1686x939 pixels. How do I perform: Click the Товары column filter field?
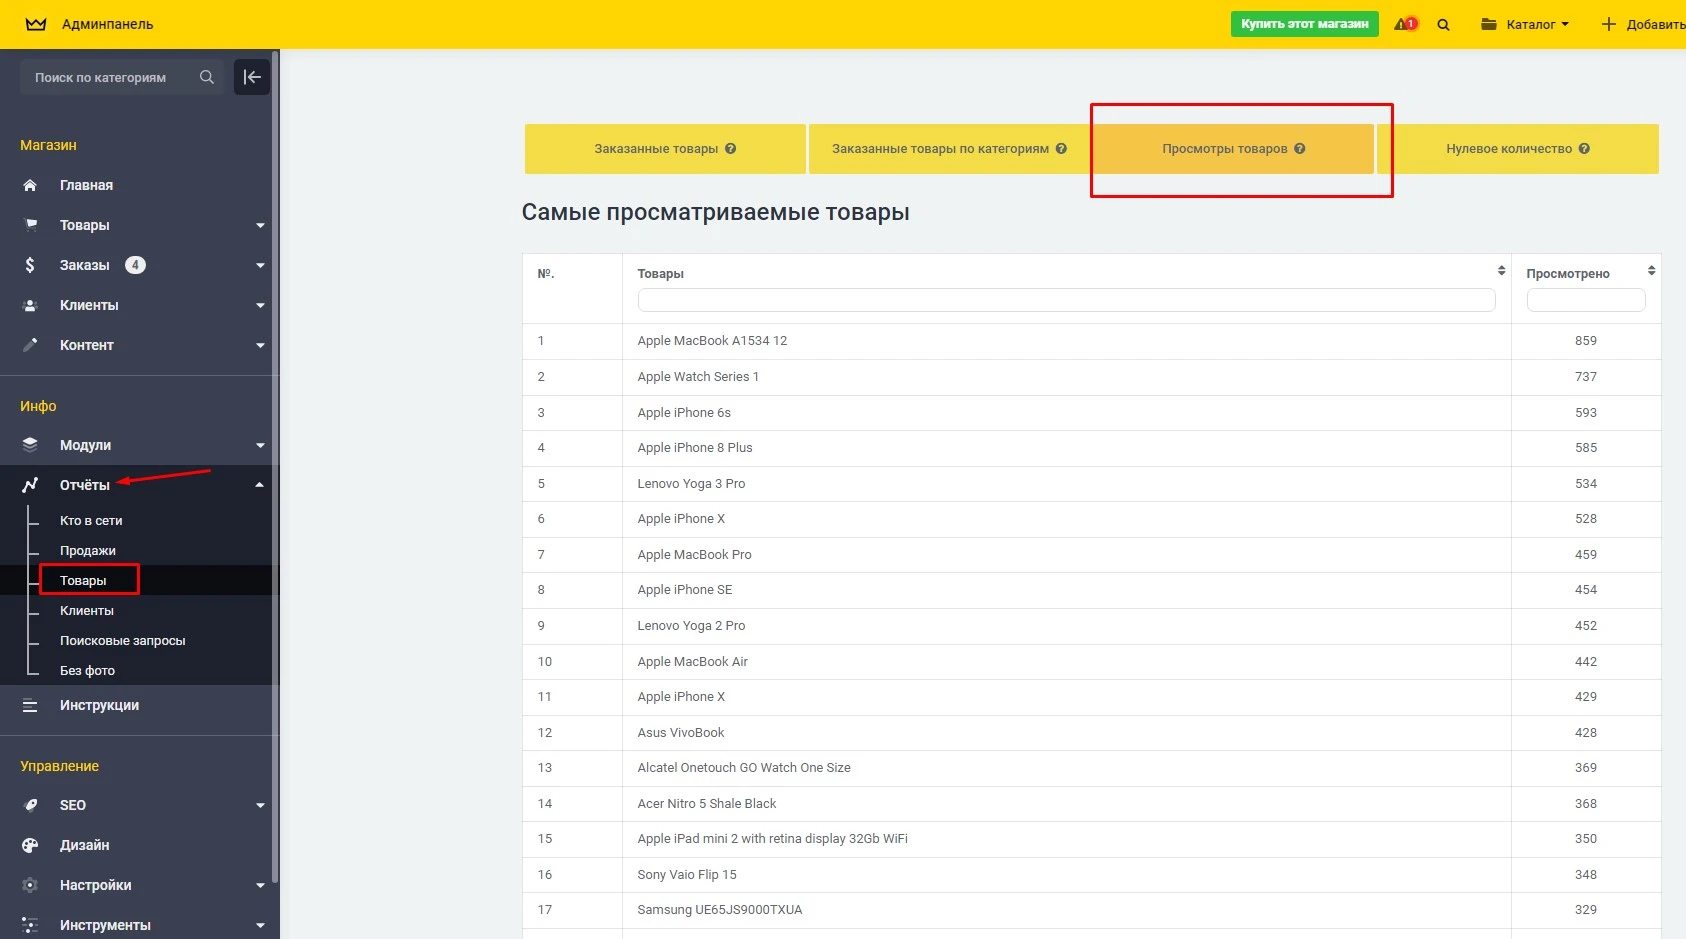coord(1065,300)
